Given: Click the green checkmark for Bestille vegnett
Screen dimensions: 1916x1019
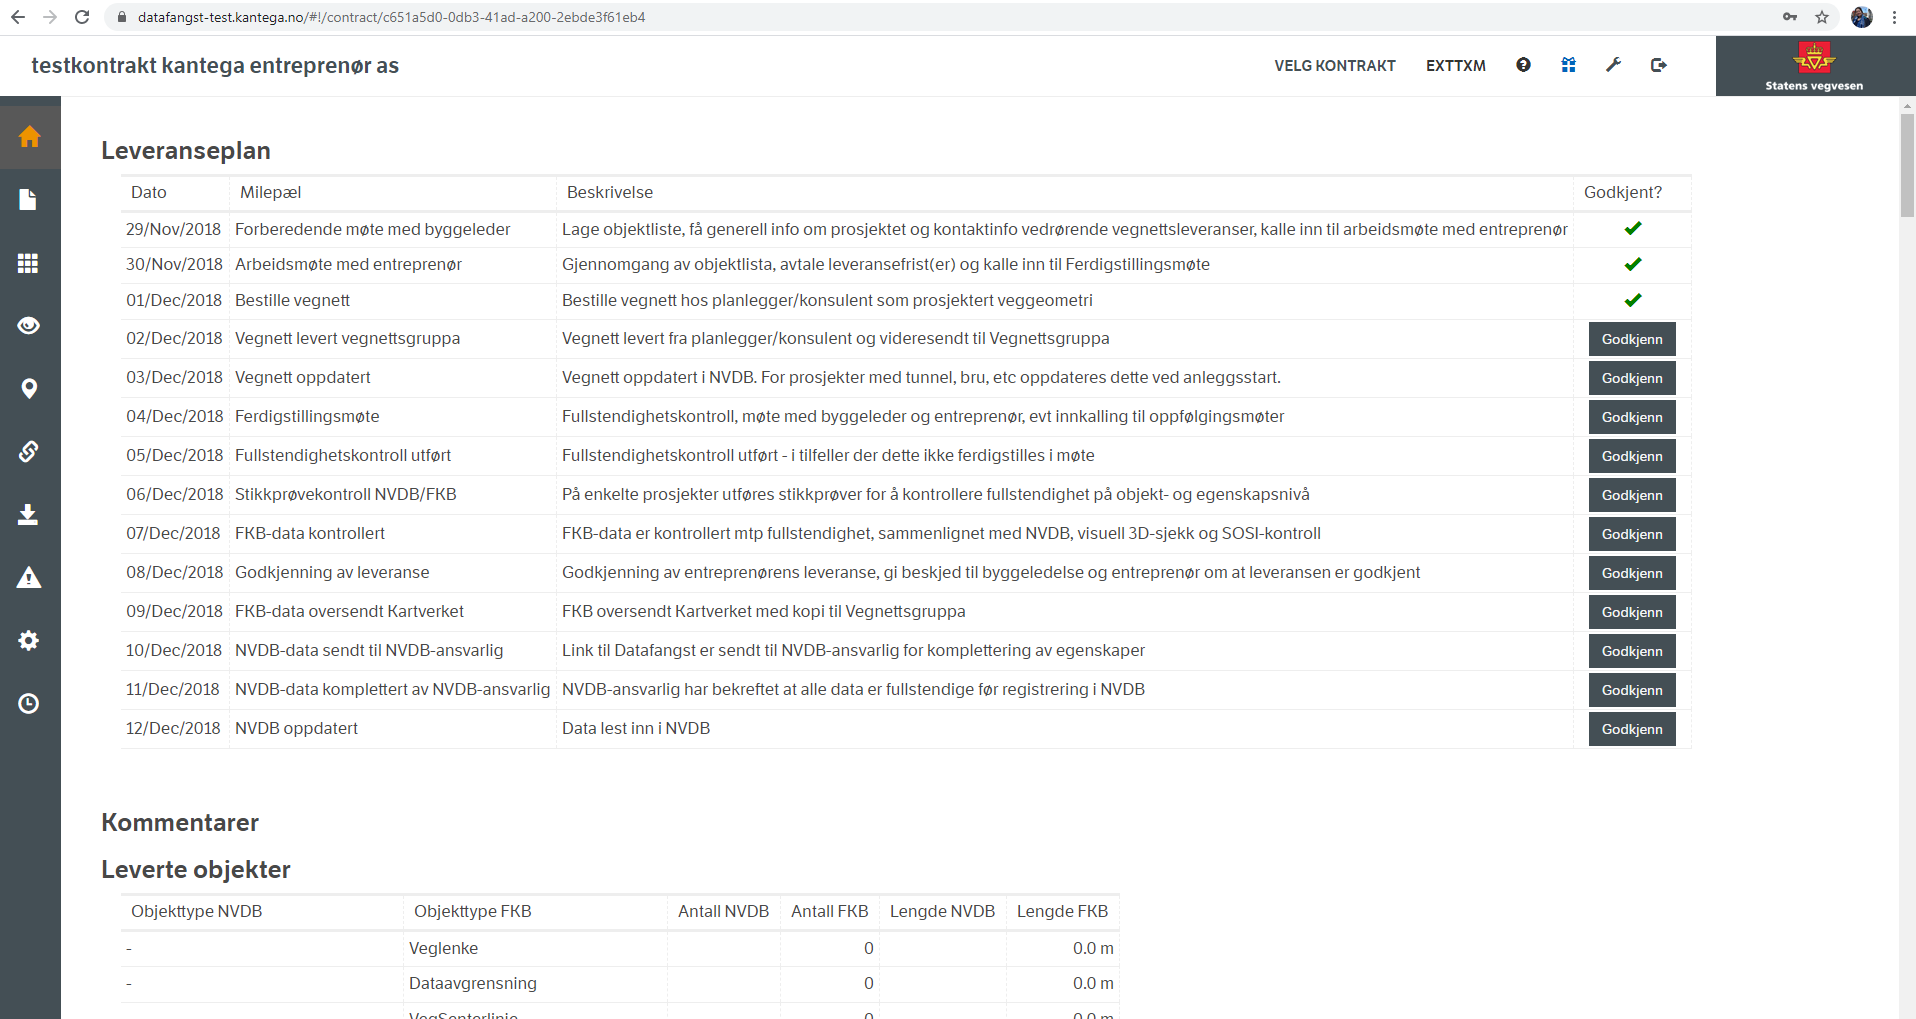Looking at the screenshot, I should 1633,300.
